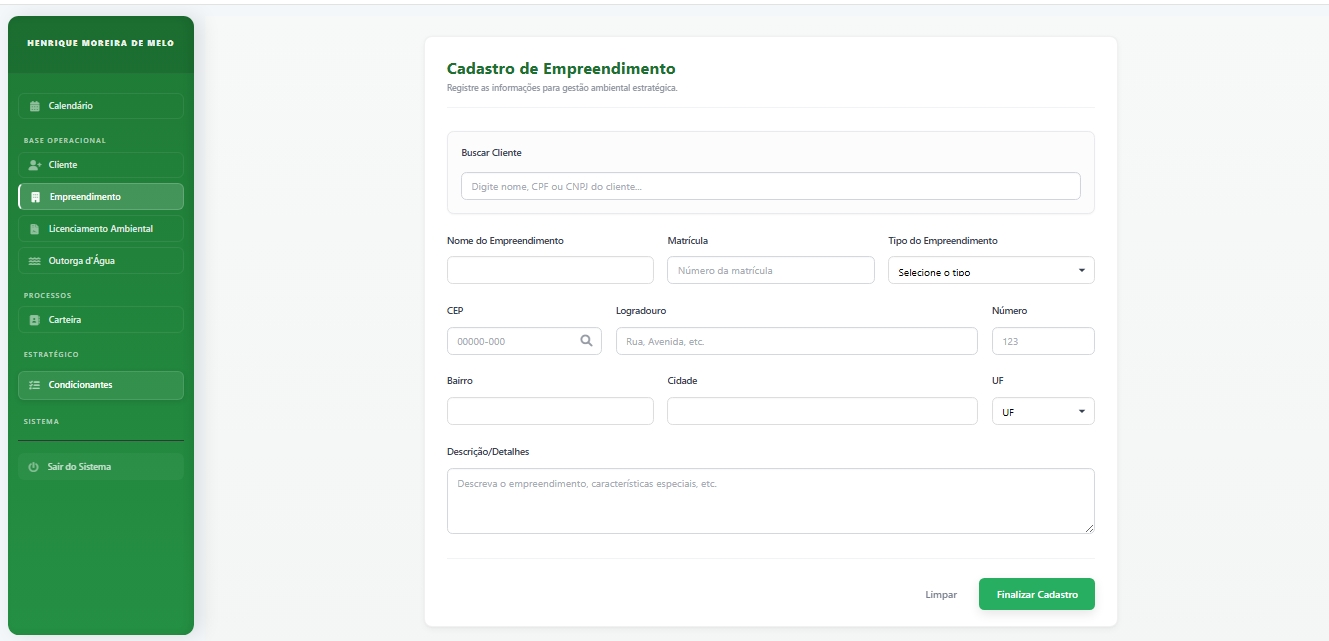The image size is (1329, 641).
Task: Click the checklist icon beside Condicionantes
Action: click(x=35, y=385)
